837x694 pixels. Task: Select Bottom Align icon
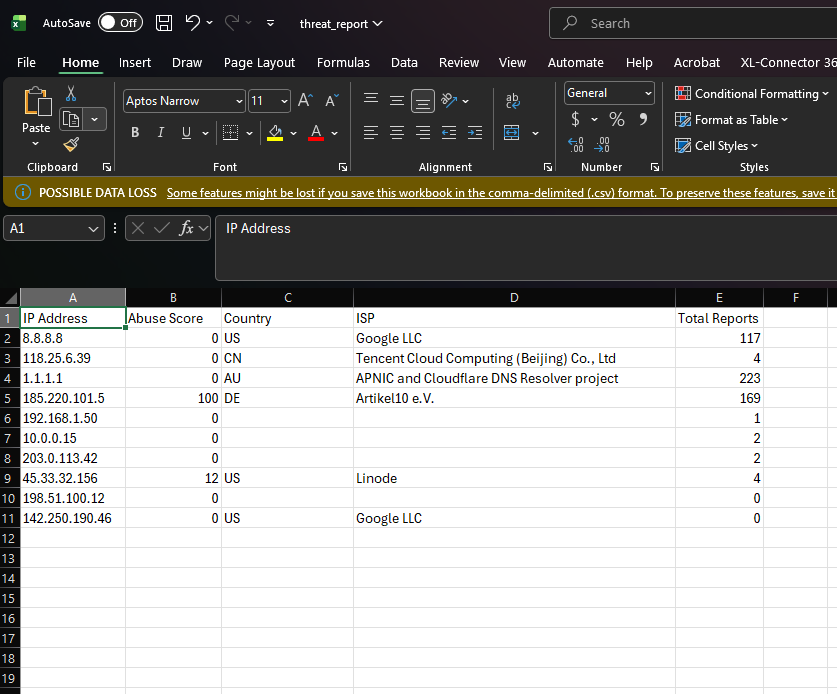pos(423,101)
